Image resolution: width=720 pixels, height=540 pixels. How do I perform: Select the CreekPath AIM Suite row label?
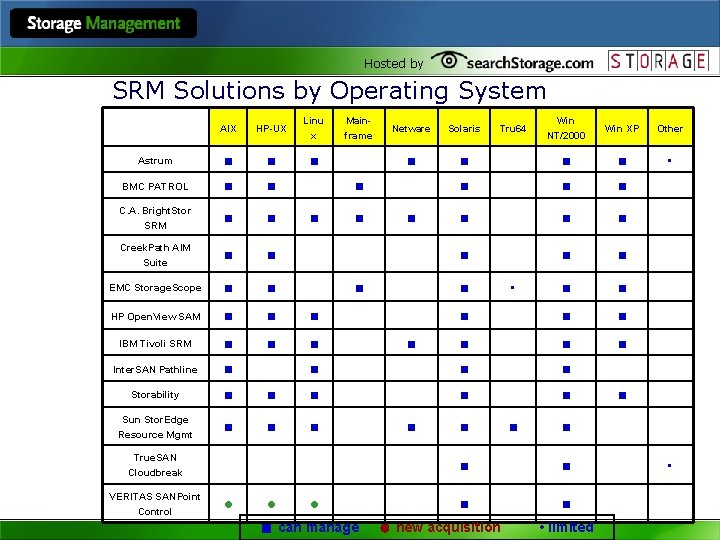(155, 255)
